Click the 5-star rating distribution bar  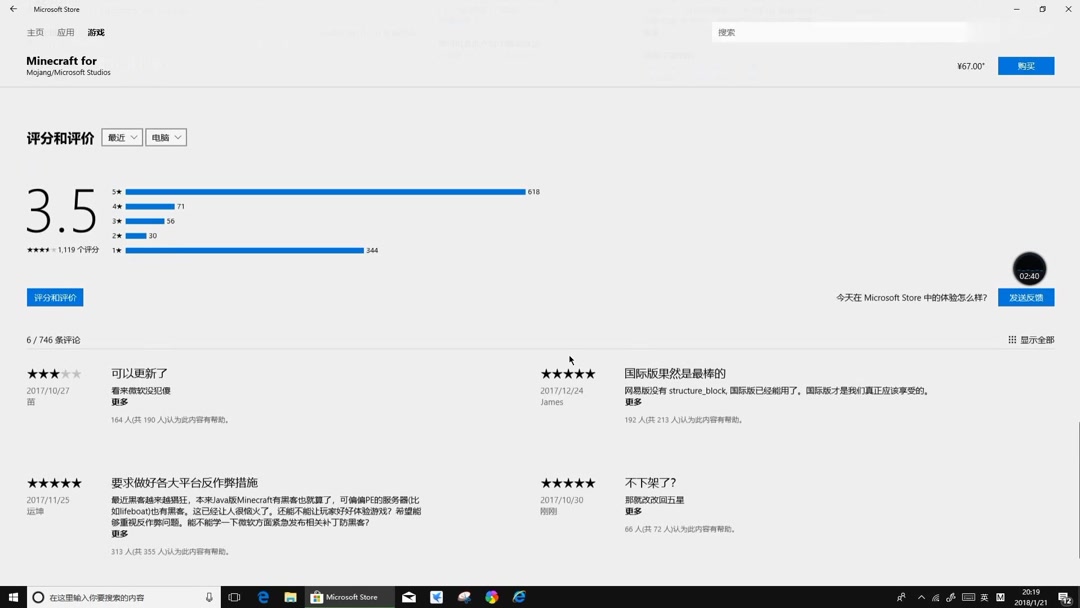tap(325, 191)
